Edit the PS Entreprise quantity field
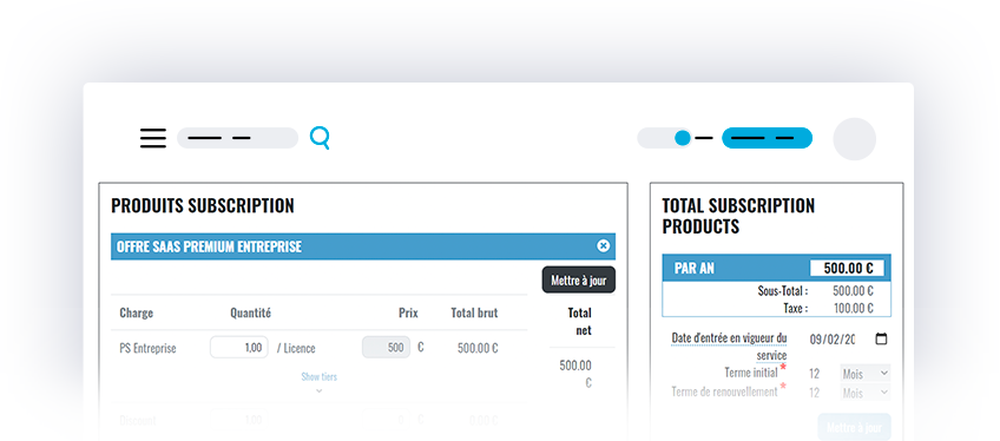 239,347
